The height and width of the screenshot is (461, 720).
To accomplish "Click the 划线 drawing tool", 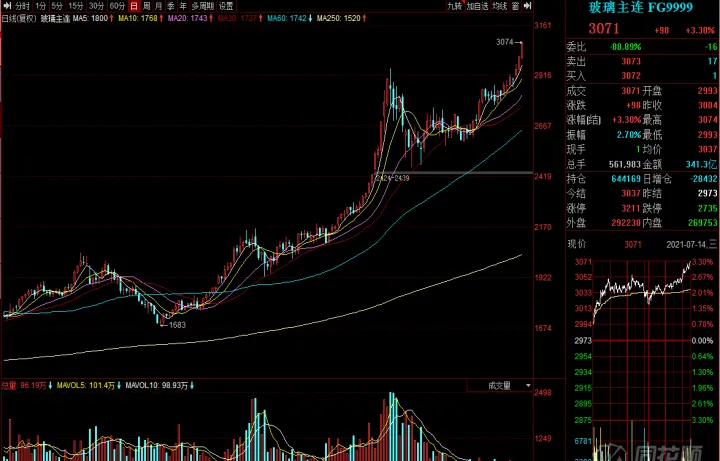I will tap(498, 6).
